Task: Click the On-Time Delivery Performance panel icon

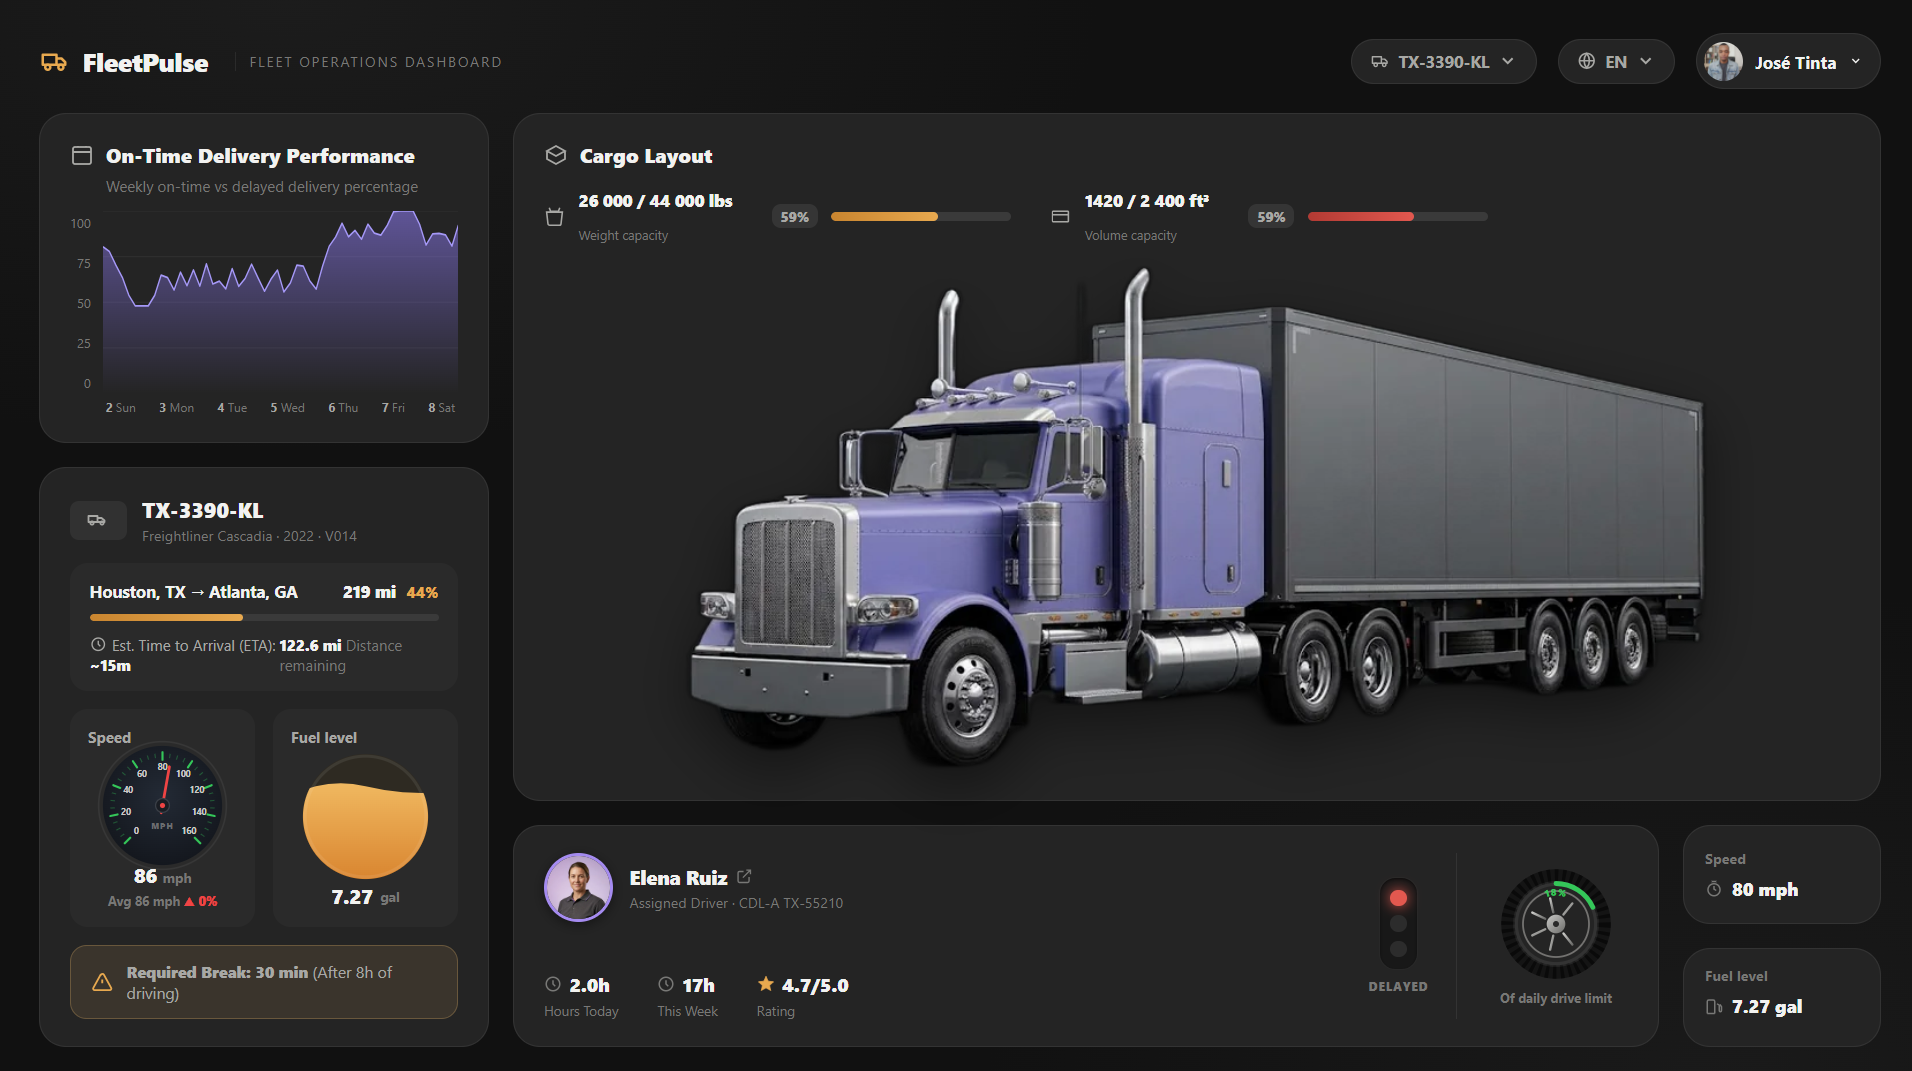Action: (82, 156)
